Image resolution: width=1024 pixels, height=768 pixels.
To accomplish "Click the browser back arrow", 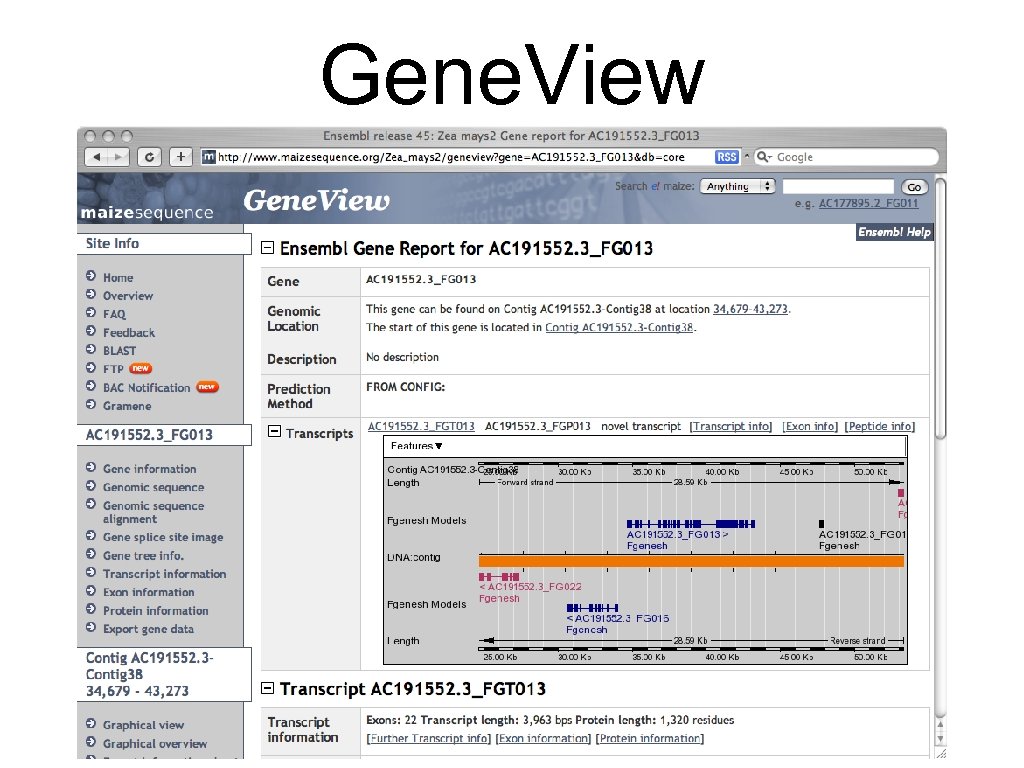I will pos(99,157).
